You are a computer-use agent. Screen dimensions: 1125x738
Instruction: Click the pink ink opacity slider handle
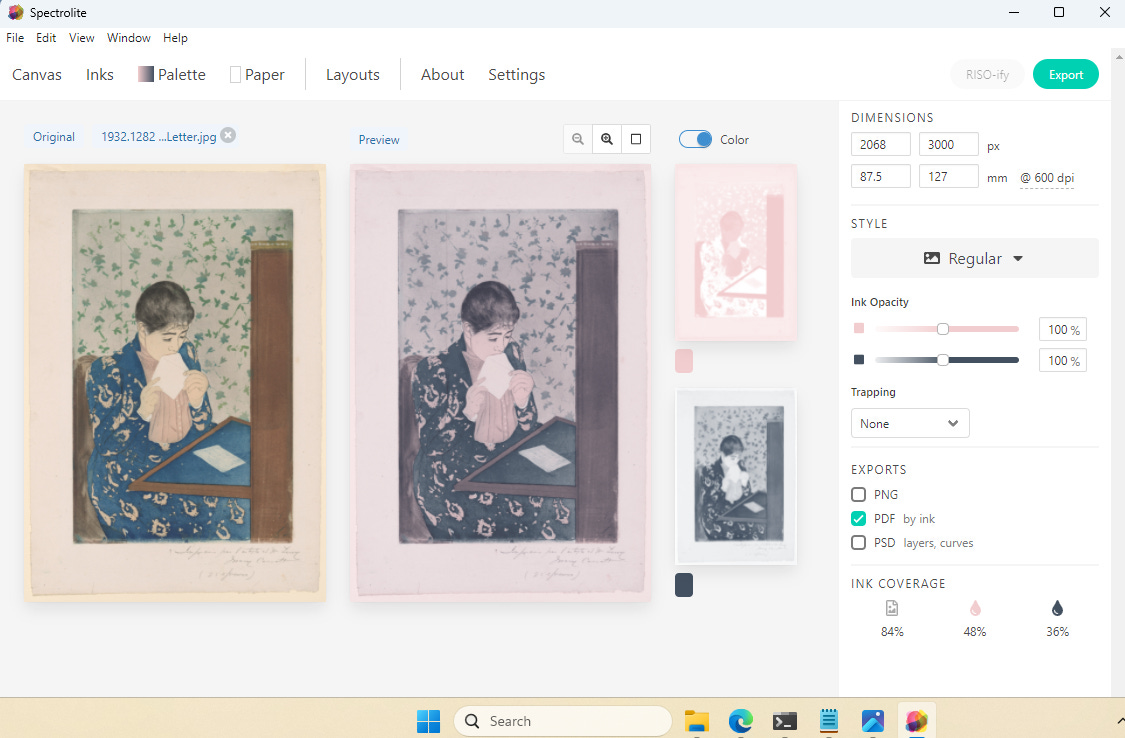coord(943,328)
